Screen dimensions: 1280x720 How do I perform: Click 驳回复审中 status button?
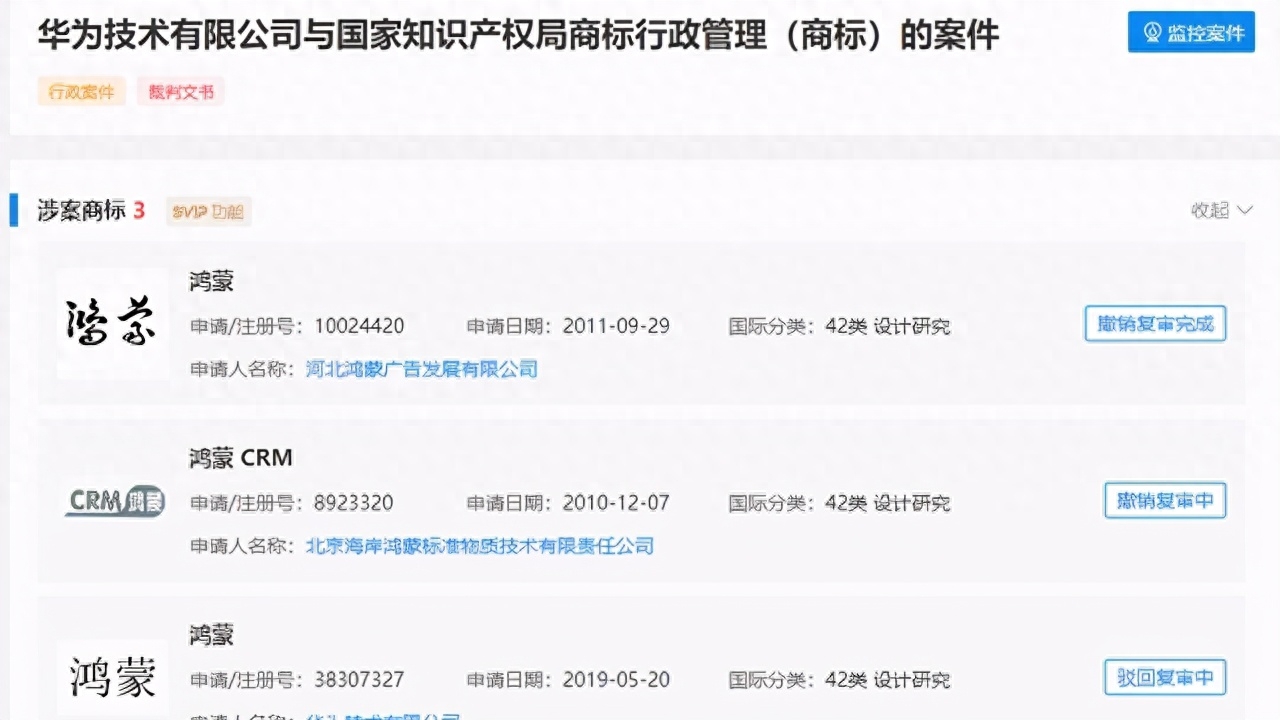(1165, 677)
